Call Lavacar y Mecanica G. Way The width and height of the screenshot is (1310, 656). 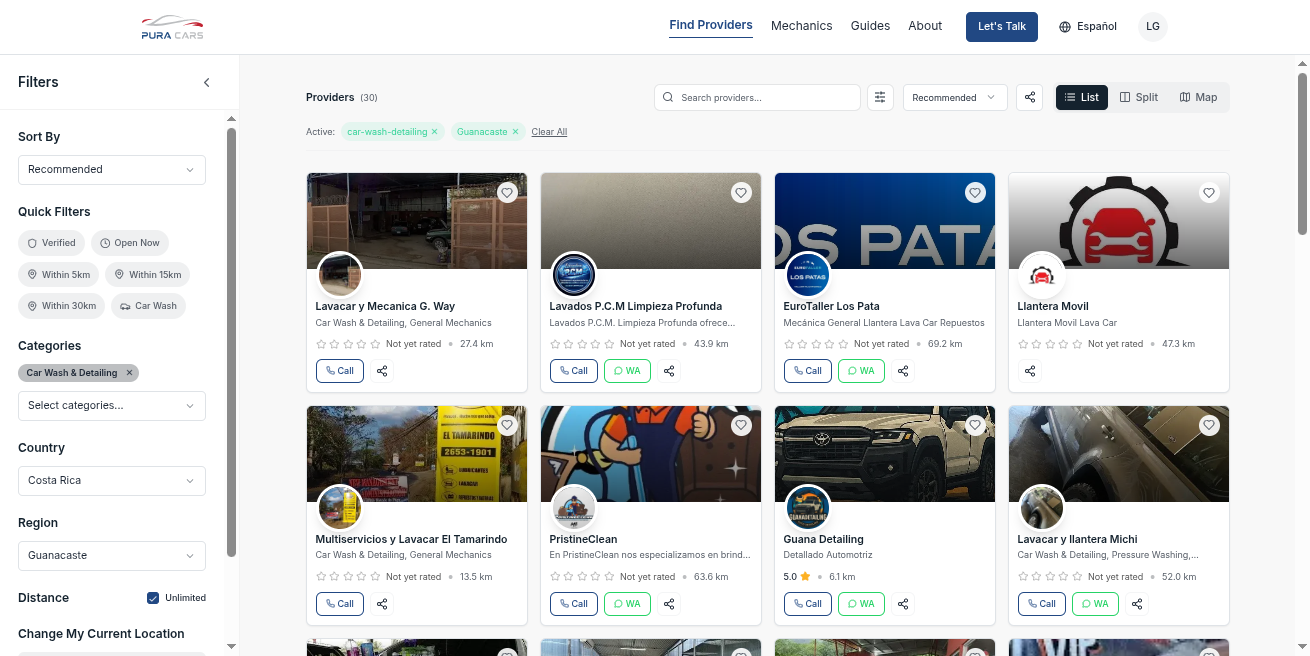coord(340,371)
